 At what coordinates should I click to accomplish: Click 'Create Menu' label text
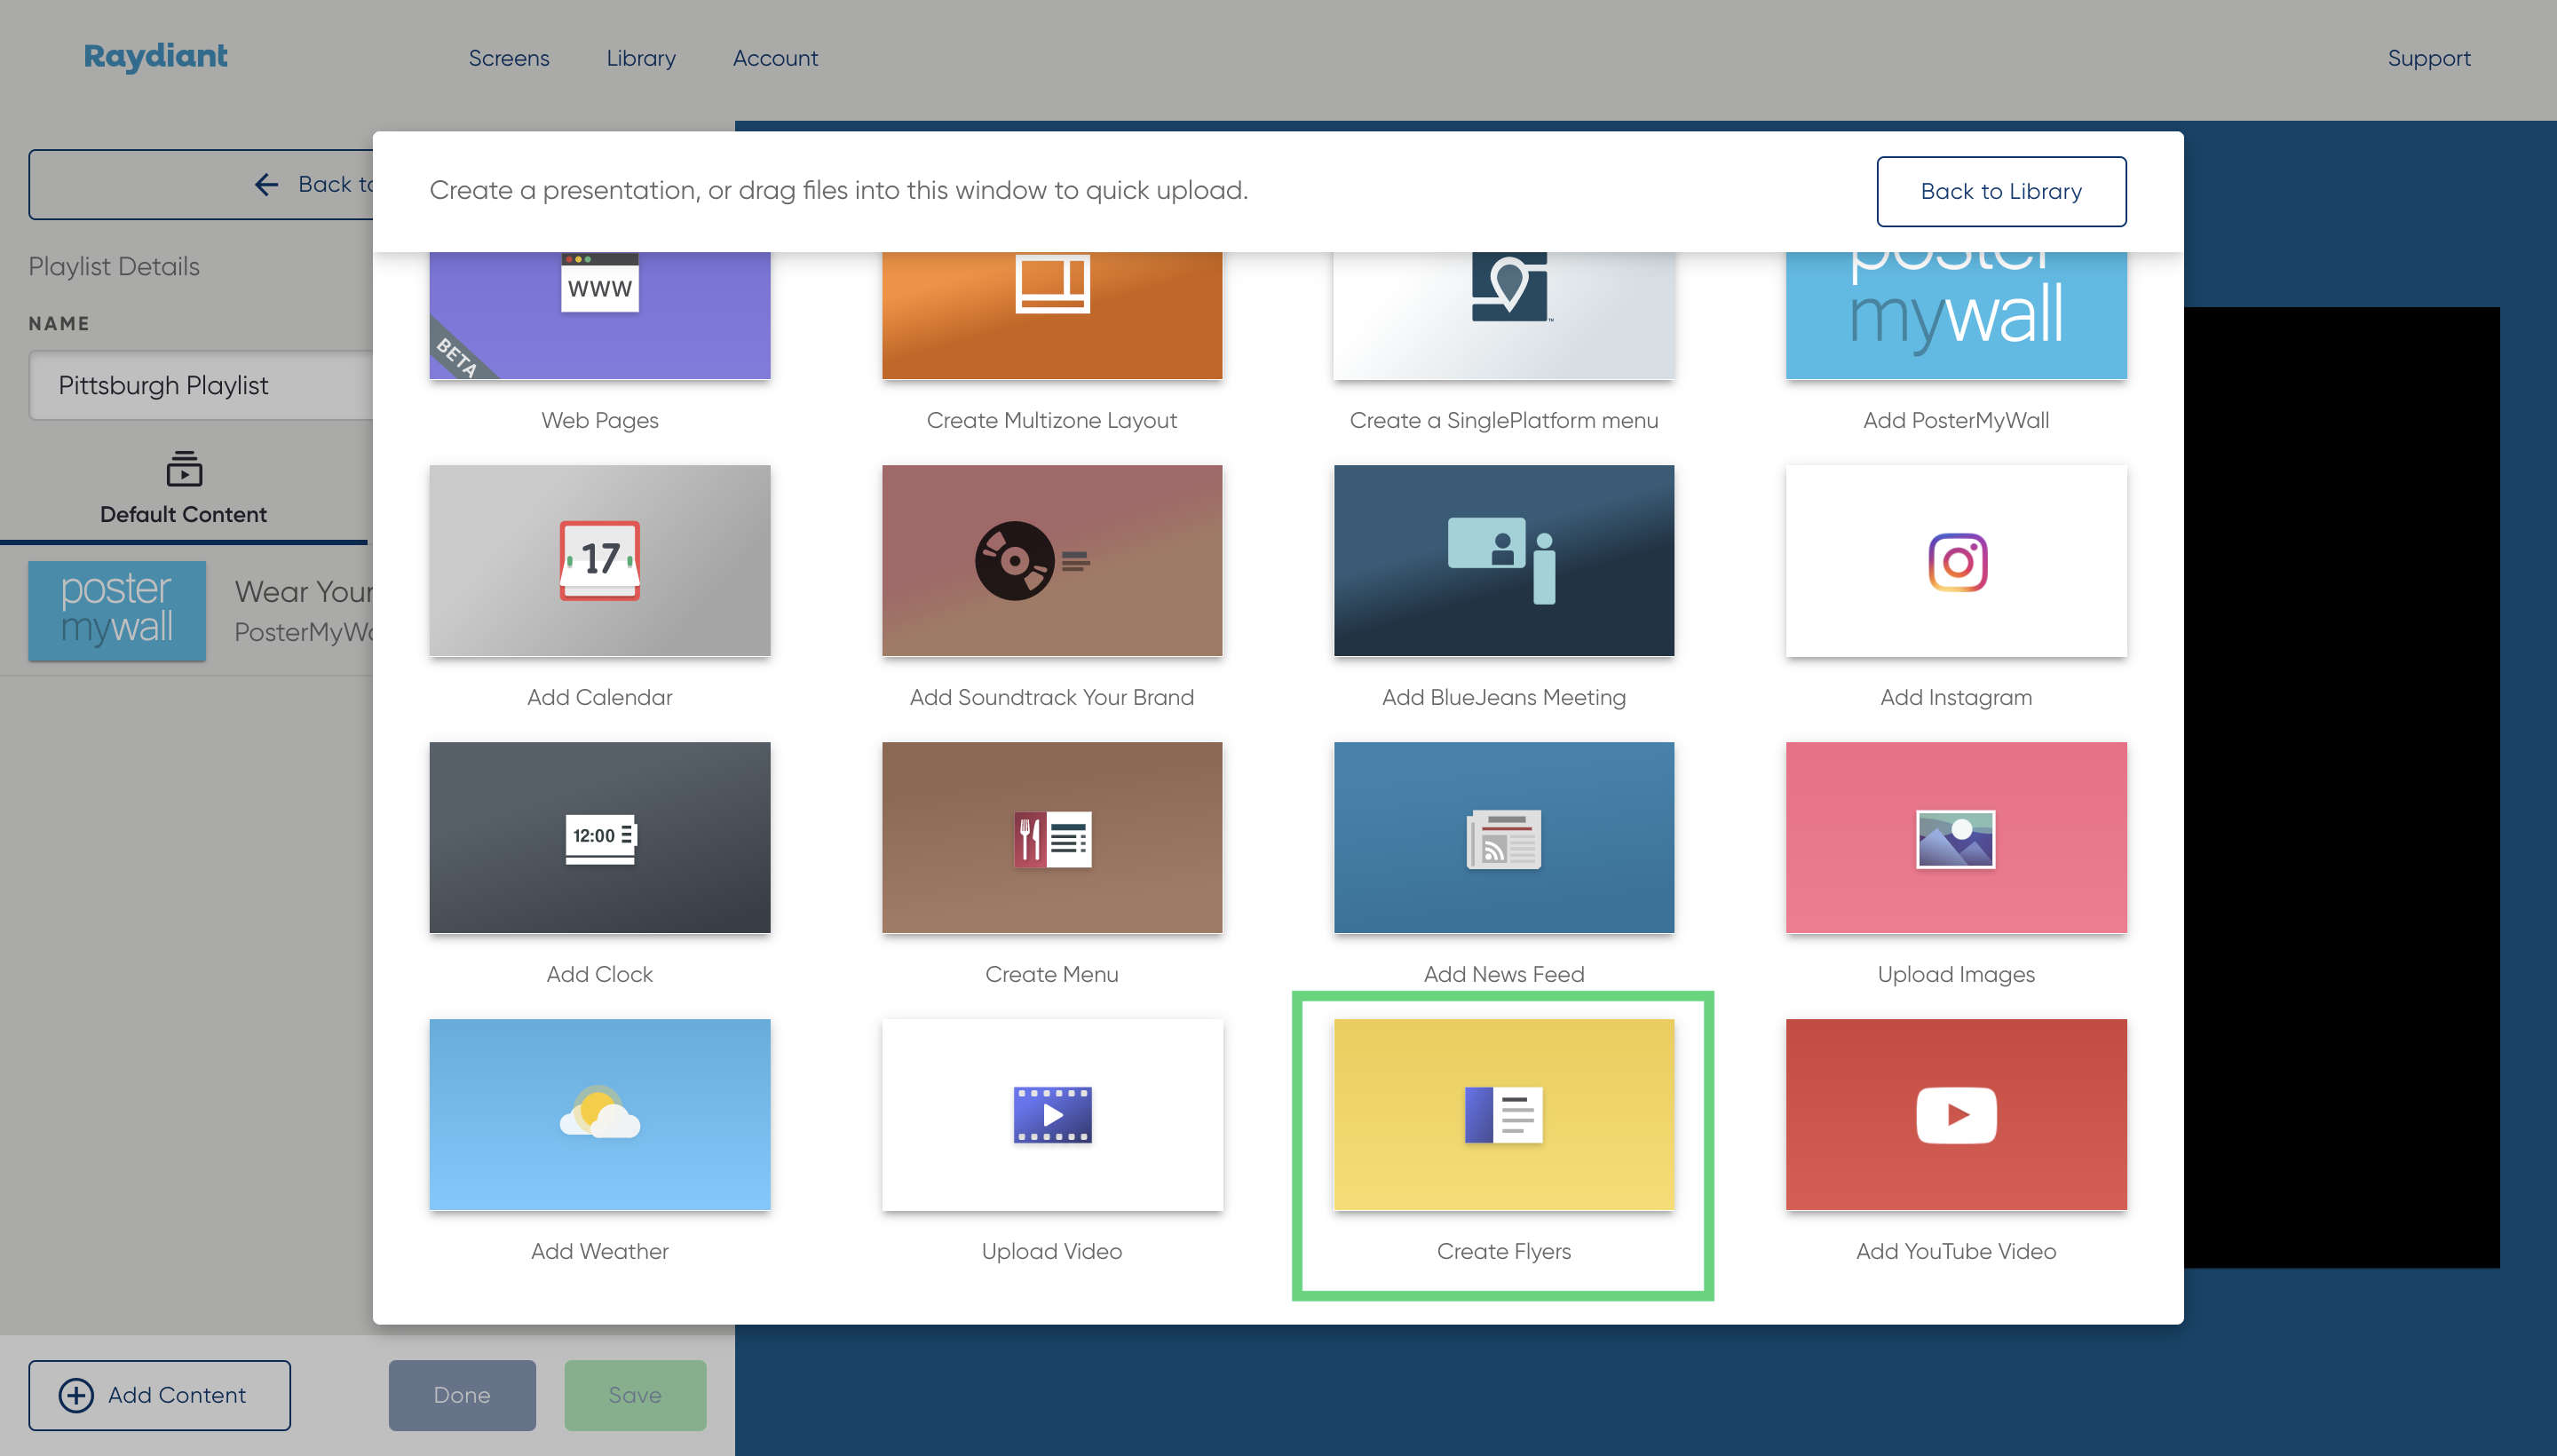[x=1051, y=974]
